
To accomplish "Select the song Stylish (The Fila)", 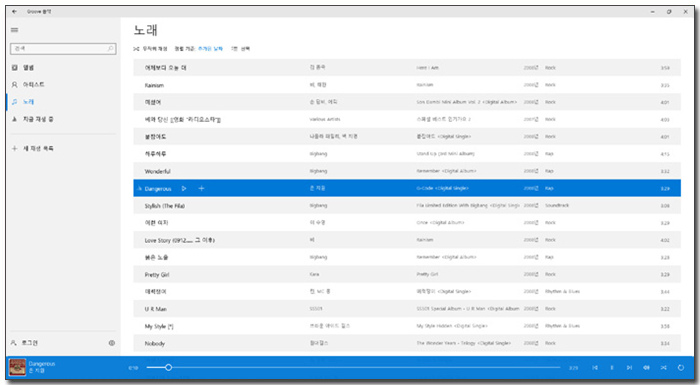I will (164, 206).
